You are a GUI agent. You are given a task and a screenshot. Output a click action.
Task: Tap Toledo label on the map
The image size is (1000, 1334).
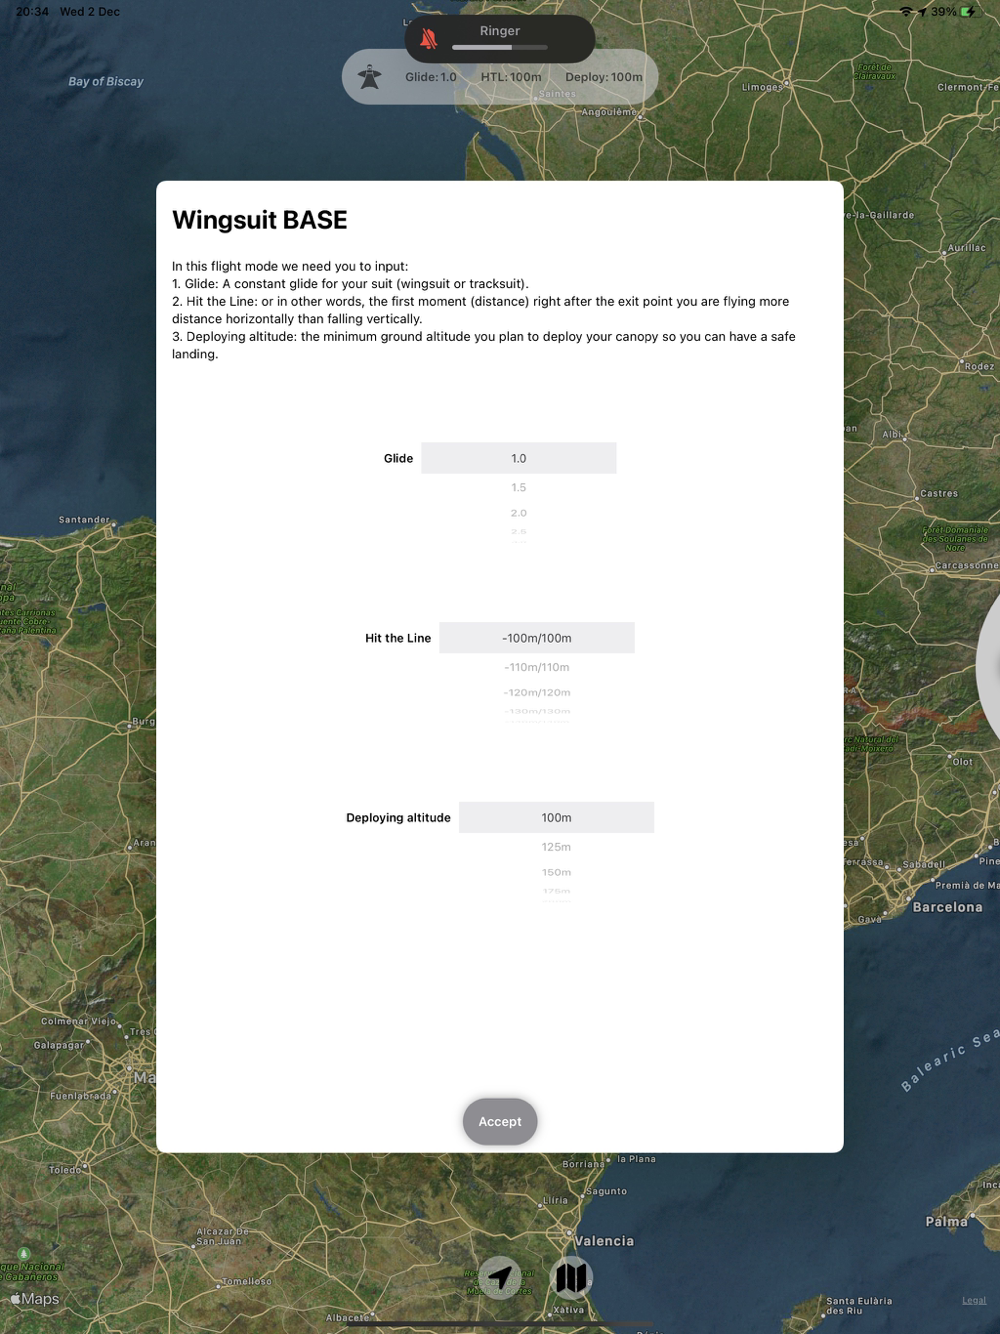[x=65, y=1169]
